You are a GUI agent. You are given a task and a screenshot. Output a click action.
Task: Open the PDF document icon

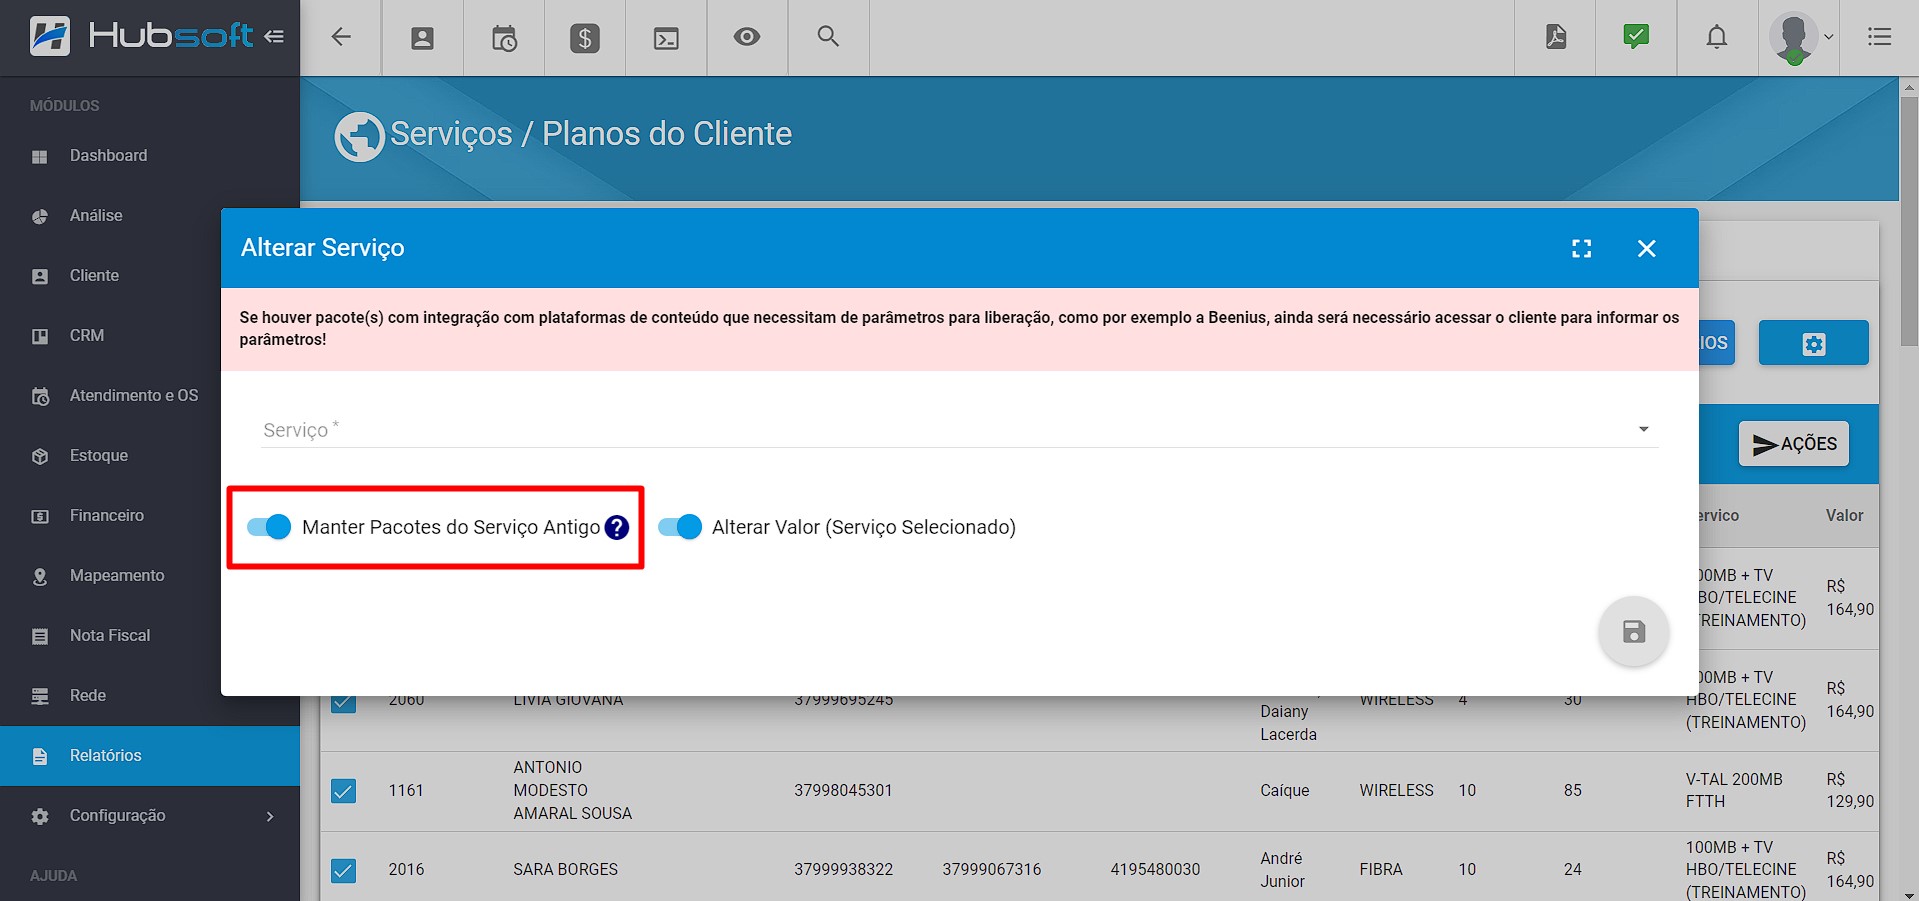coord(1556,37)
